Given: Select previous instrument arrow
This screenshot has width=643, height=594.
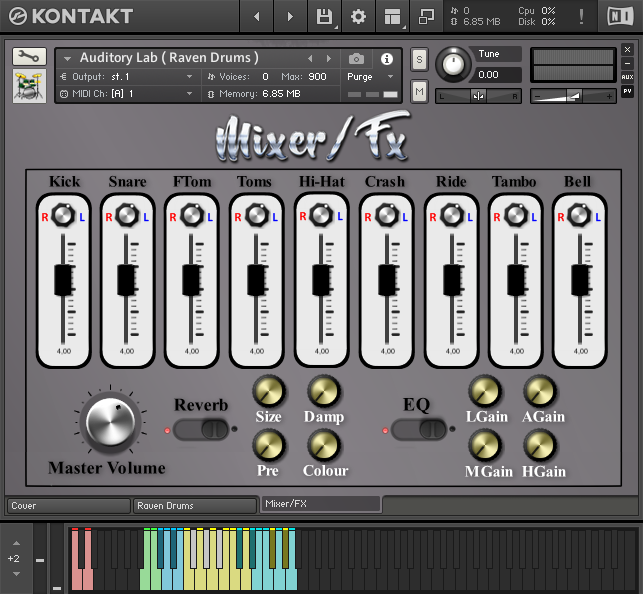Looking at the screenshot, I should pyautogui.click(x=310, y=59).
